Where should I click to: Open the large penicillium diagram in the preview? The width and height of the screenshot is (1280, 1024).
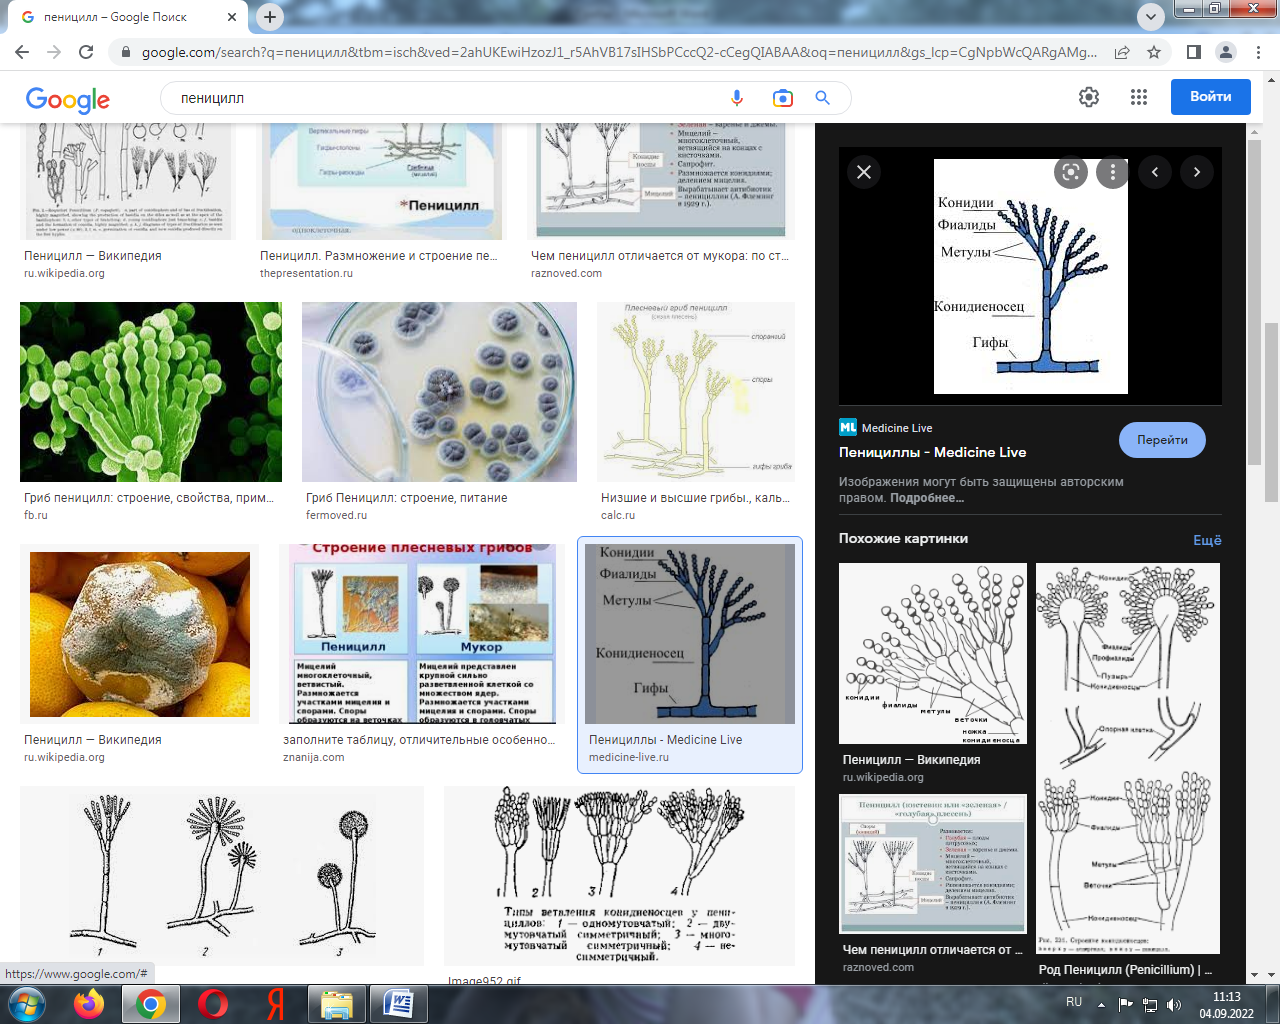point(1031,276)
